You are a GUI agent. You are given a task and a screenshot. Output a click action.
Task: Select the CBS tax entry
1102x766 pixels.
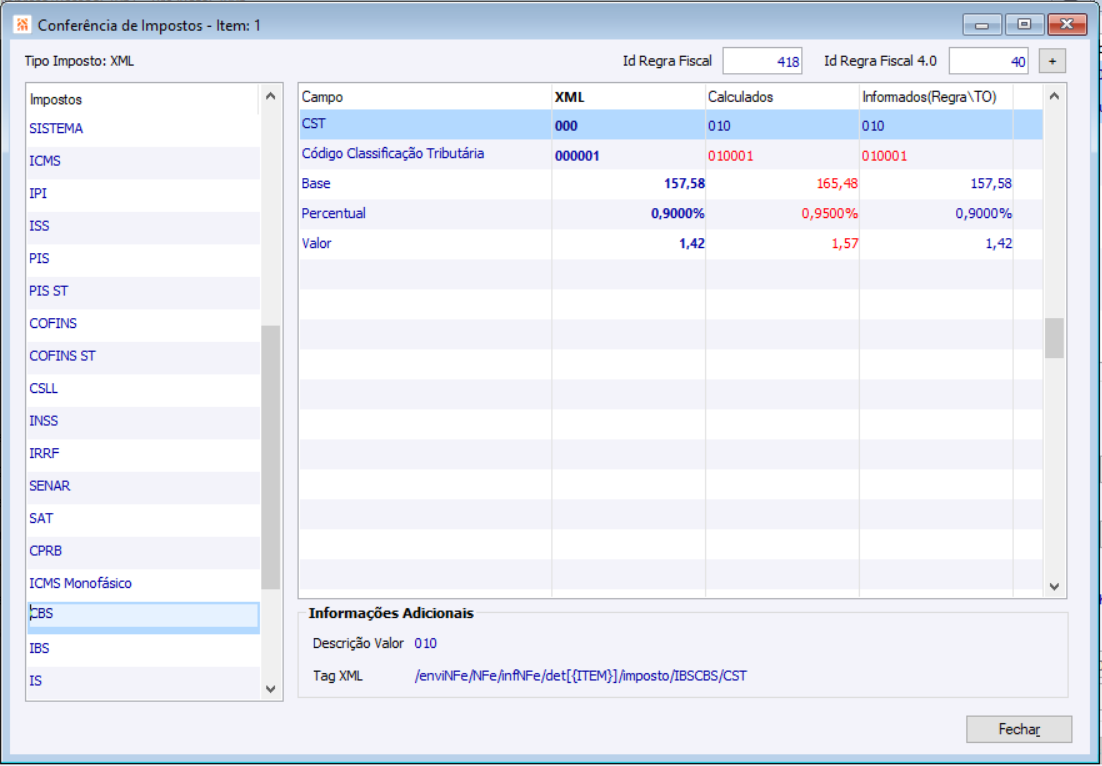tap(143, 616)
